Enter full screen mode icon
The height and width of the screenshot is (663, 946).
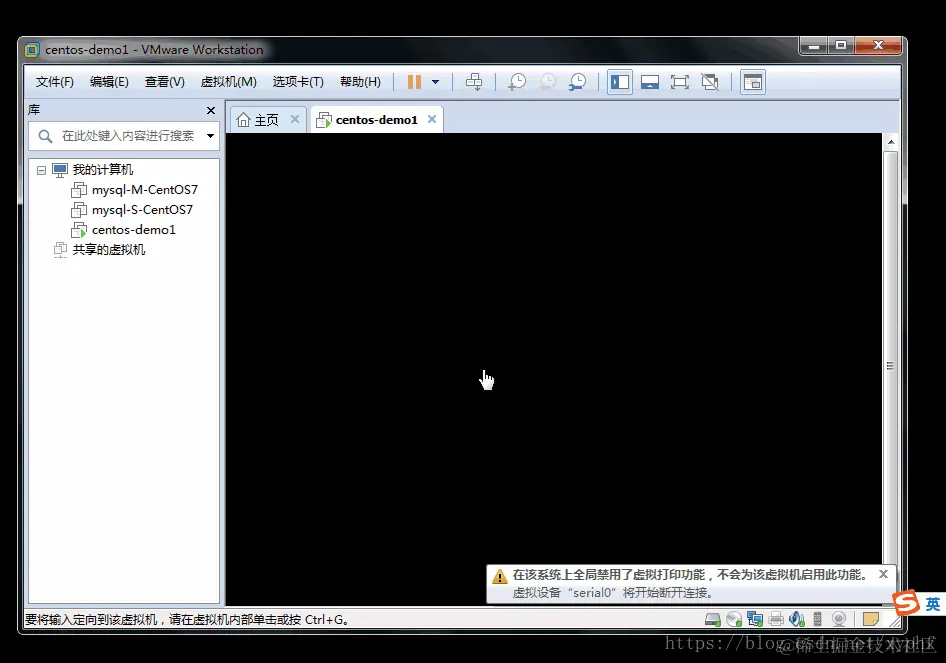[x=680, y=82]
